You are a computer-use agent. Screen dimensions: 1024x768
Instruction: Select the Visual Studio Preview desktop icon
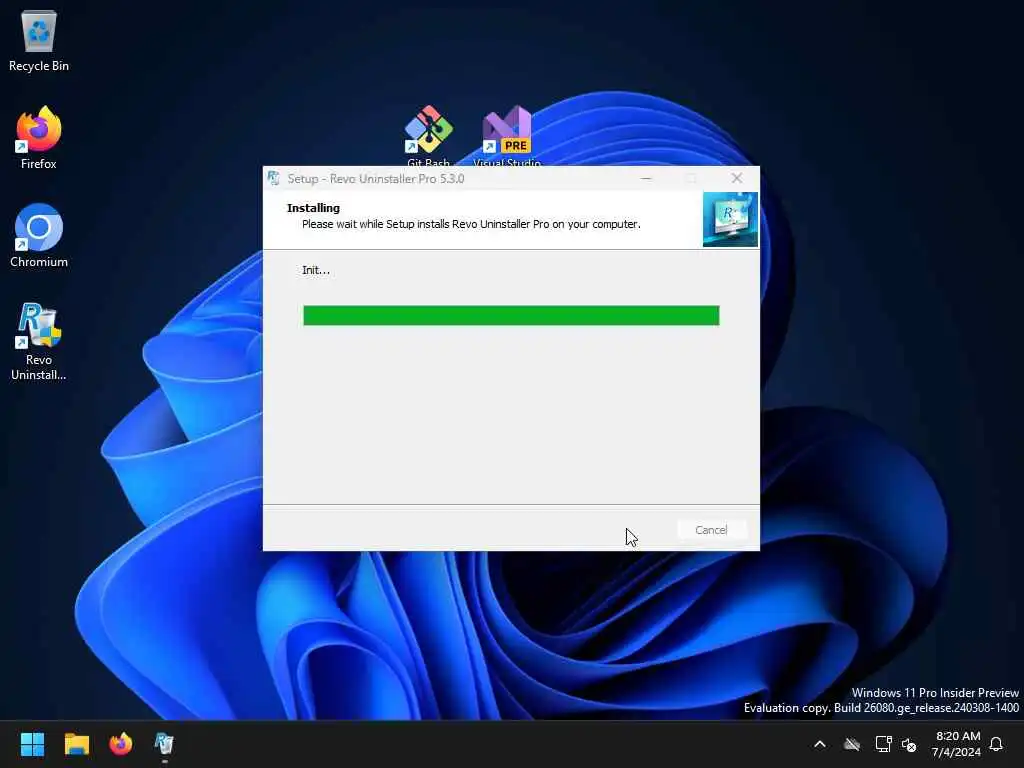[x=507, y=135]
